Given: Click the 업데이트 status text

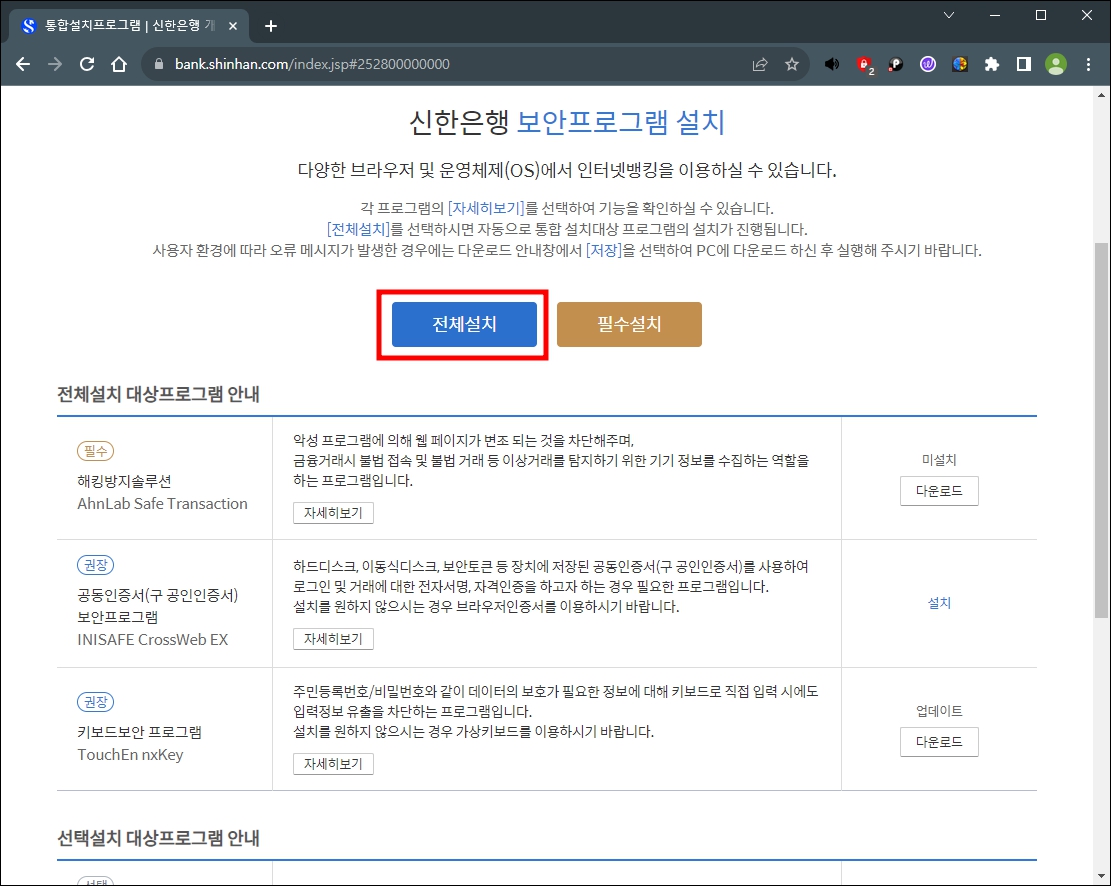Looking at the screenshot, I should 939,711.
